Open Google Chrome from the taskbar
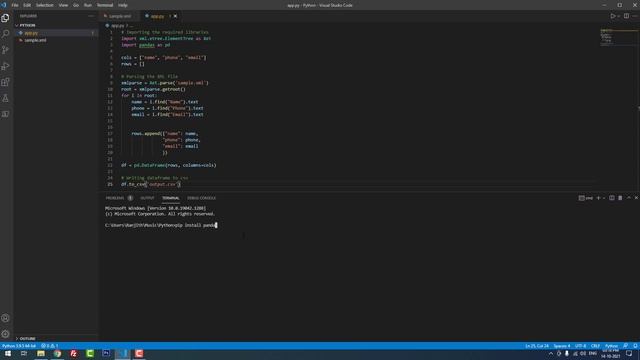 tap(57, 353)
